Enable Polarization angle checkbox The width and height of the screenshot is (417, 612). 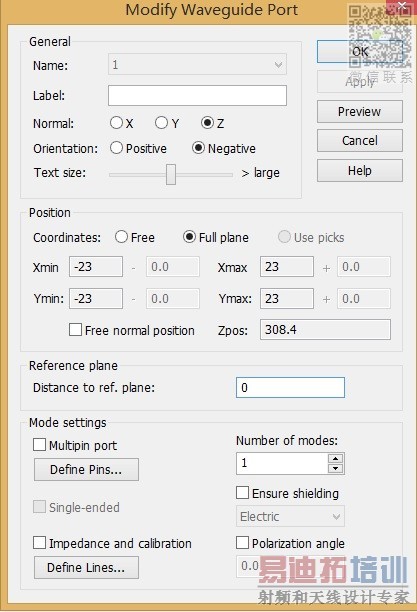coord(242,543)
